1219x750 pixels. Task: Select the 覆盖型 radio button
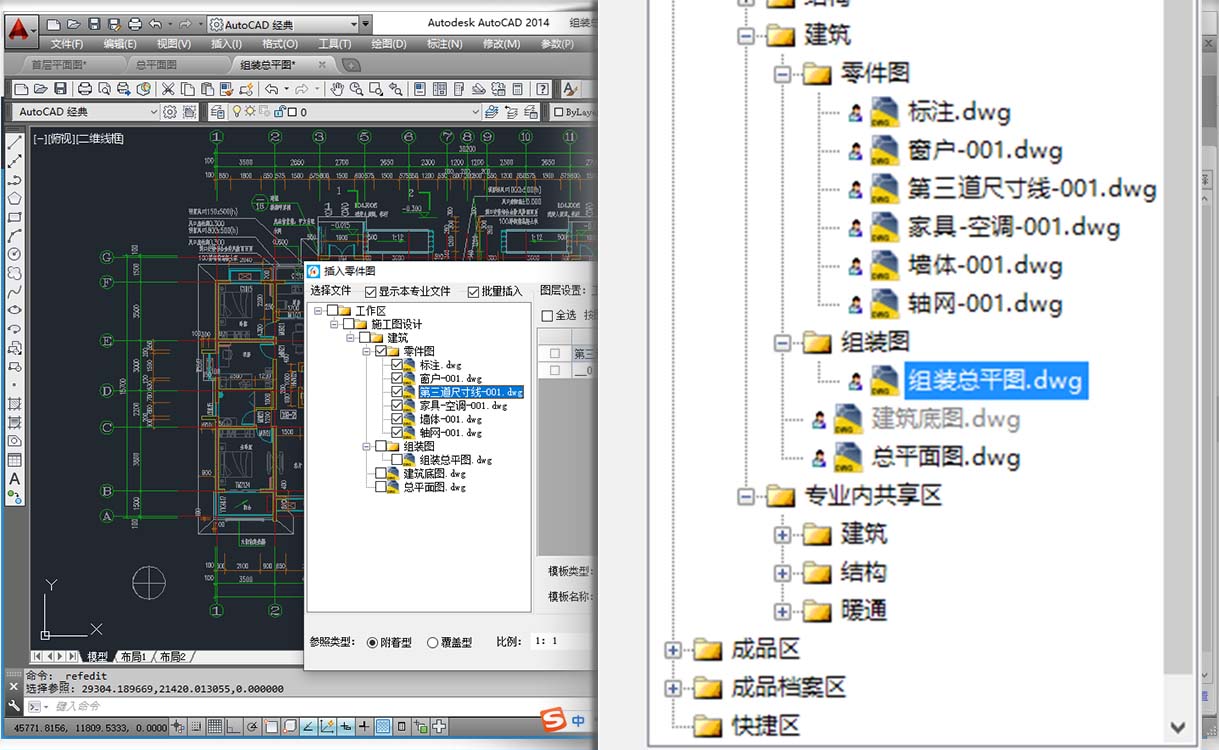pos(433,642)
